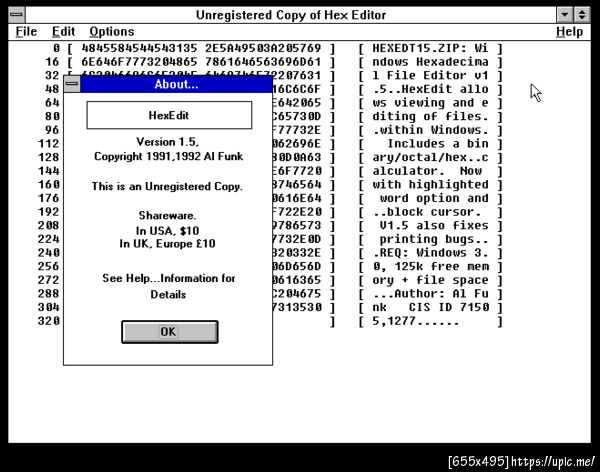
Task: Click ASCII text '5,1277......'
Action: point(416,321)
